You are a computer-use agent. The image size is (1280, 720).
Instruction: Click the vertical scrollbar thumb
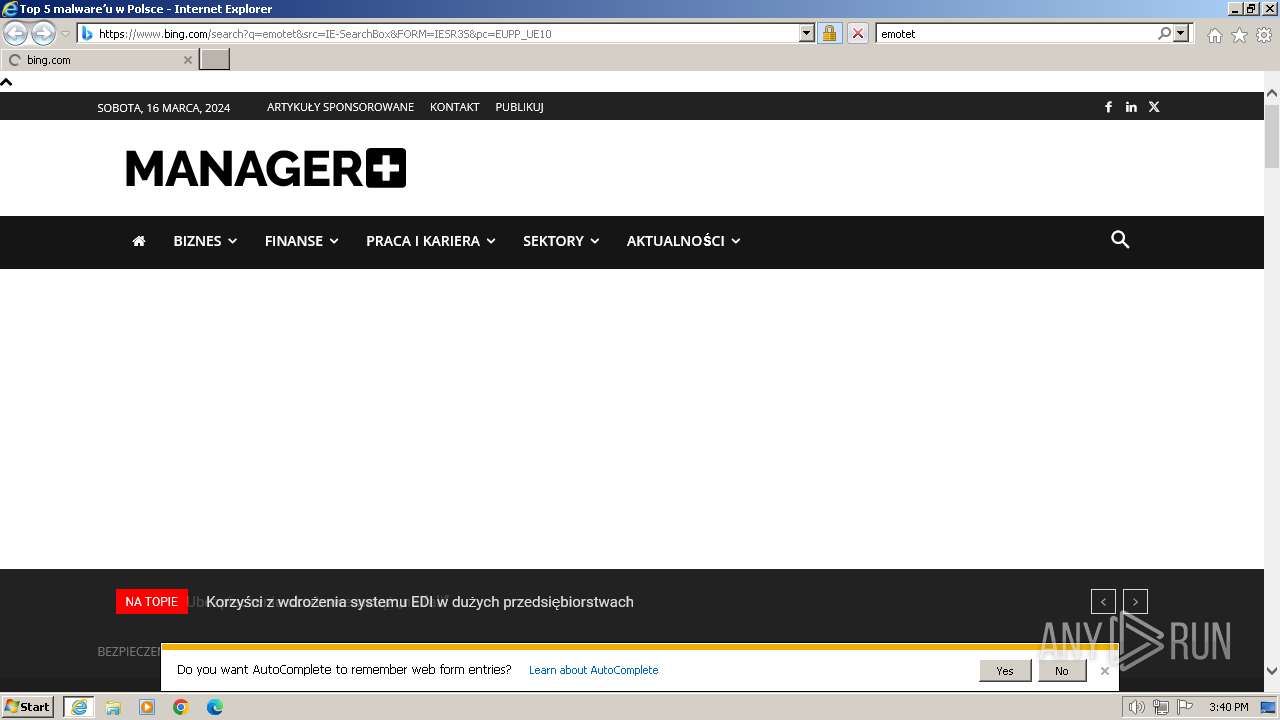pos(1272,135)
